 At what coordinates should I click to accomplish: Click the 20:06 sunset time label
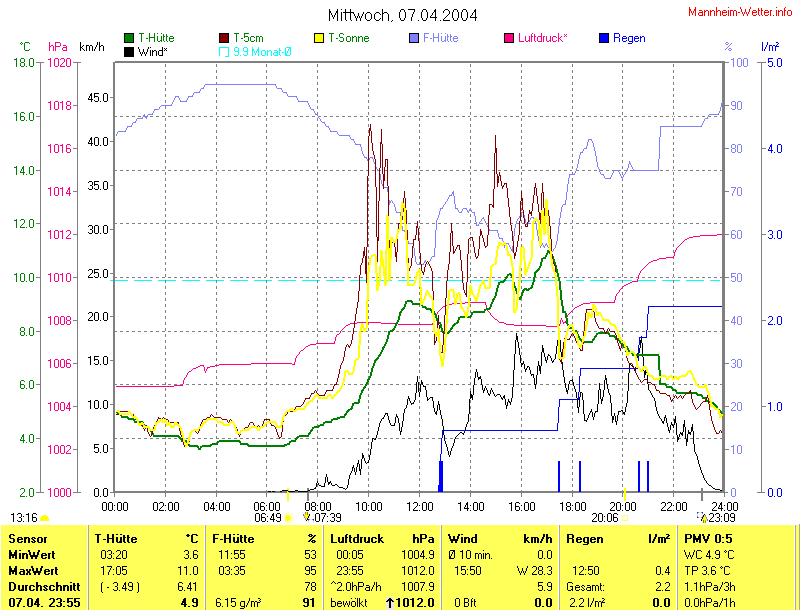tap(604, 518)
